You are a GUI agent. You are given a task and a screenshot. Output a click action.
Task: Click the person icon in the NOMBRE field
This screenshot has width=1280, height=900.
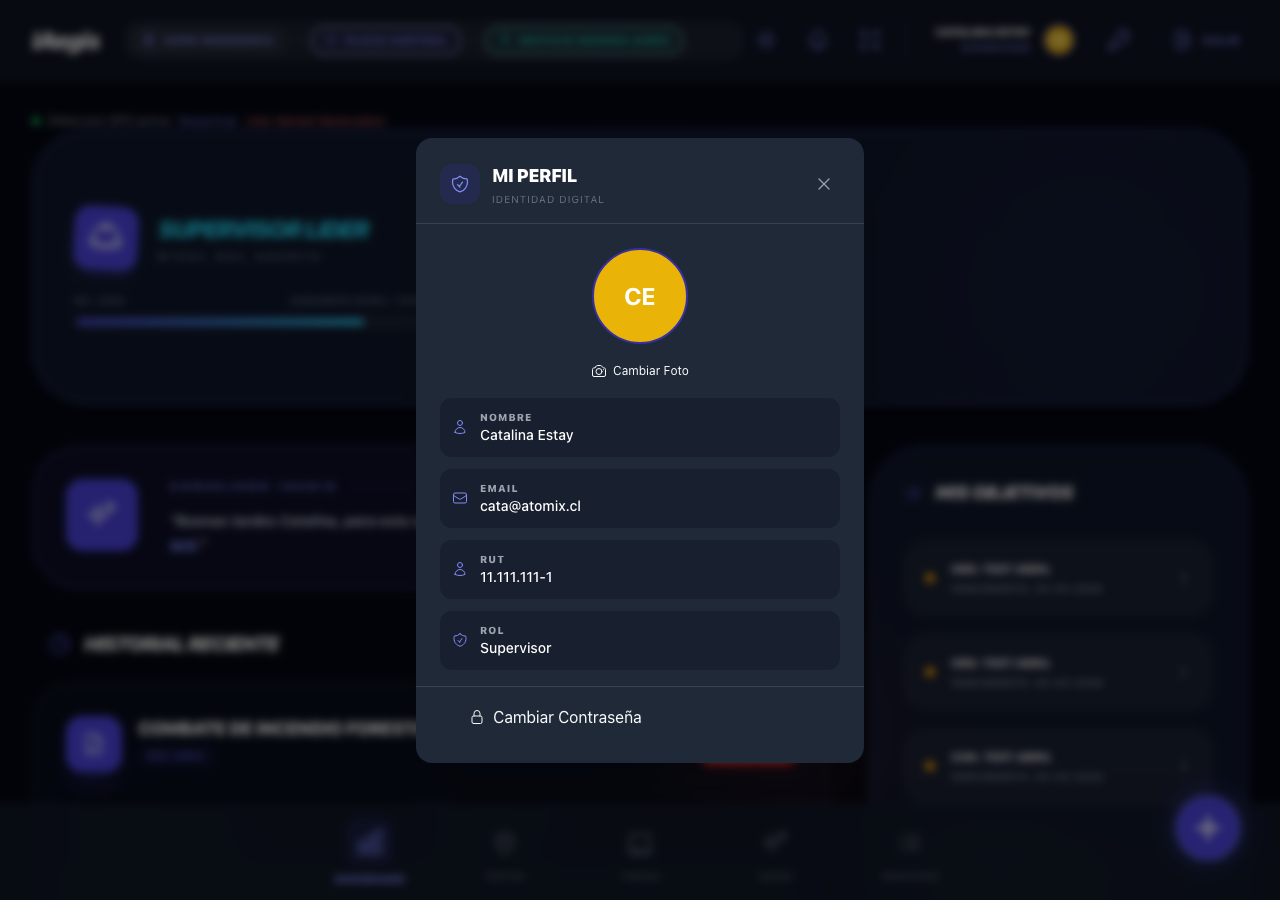tap(460, 427)
